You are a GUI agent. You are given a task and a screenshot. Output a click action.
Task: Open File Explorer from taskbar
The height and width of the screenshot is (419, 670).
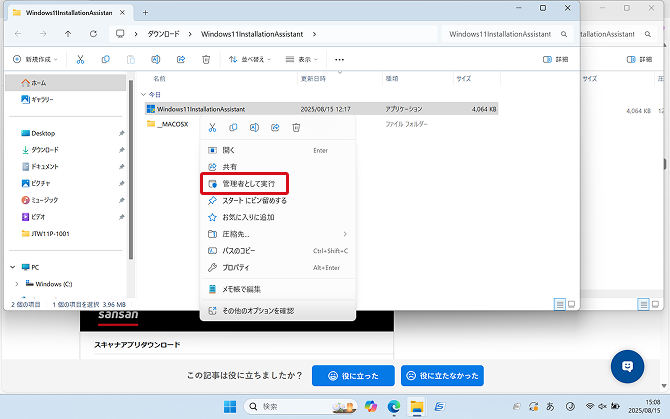pos(417,407)
